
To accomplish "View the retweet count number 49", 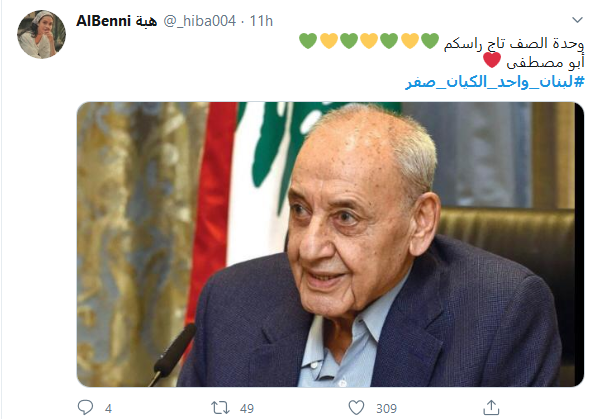I will (x=247, y=409).
